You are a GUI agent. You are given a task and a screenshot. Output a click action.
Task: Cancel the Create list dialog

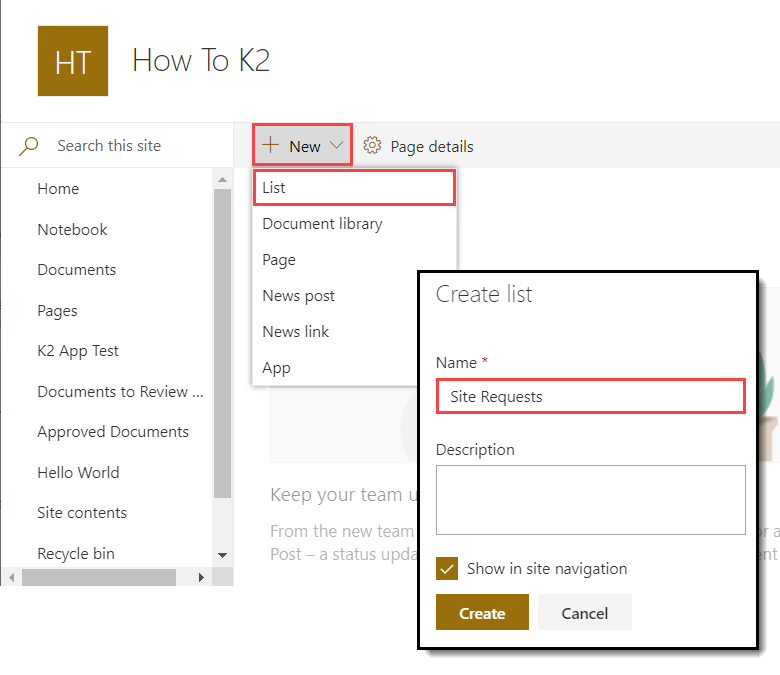pyautogui.click(x=585, y=612)
